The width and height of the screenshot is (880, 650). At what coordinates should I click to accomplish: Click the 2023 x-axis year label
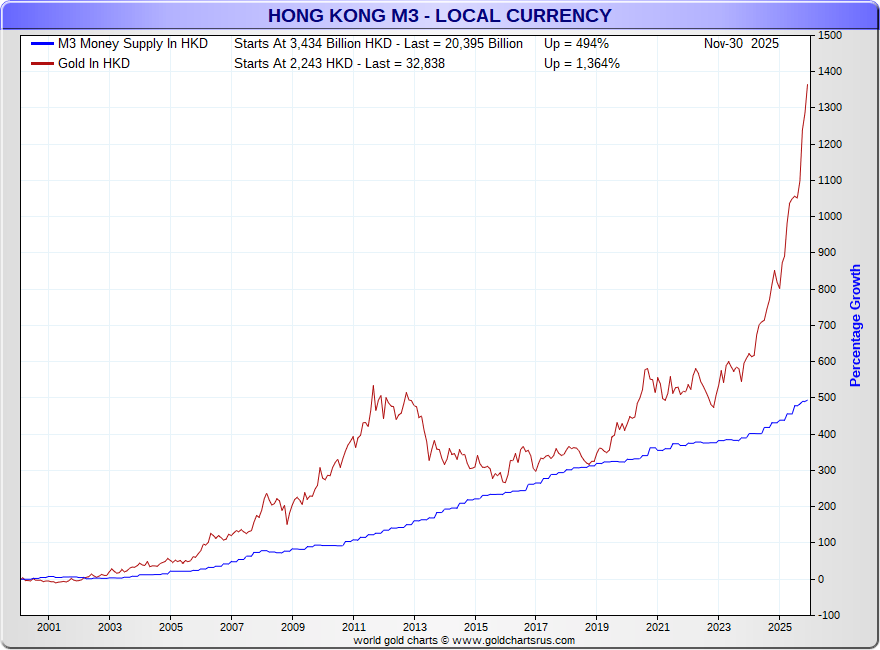click(x=719, y=627)
